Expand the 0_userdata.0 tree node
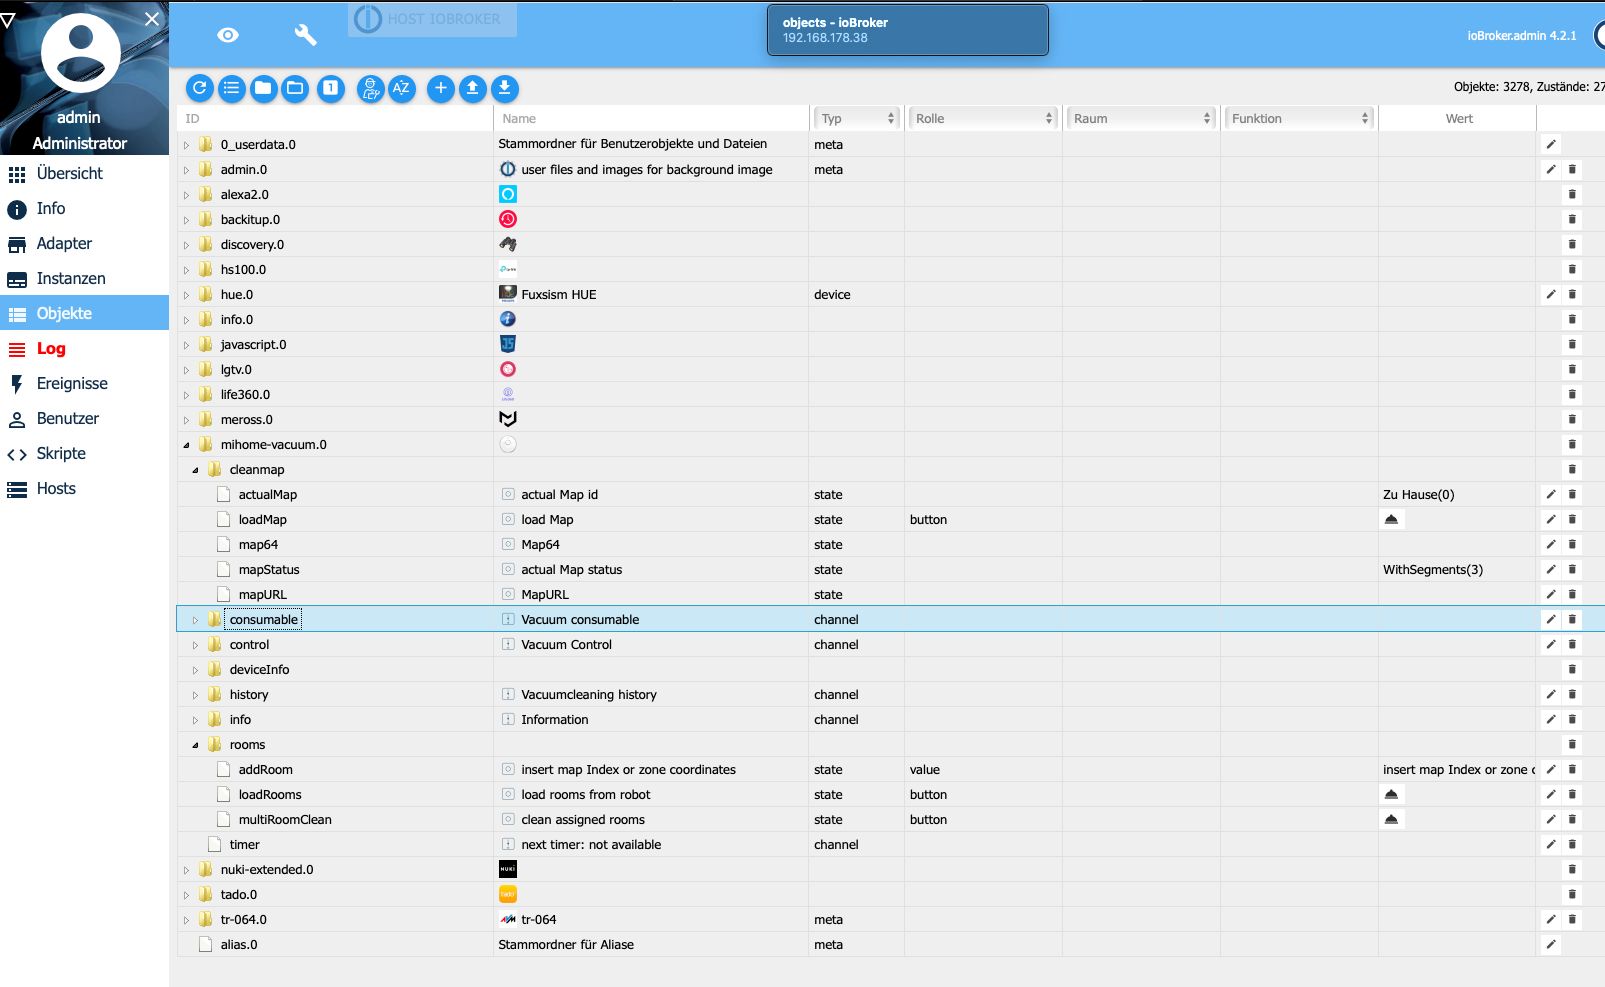1605x987 pixels. [x=186, y=145]
